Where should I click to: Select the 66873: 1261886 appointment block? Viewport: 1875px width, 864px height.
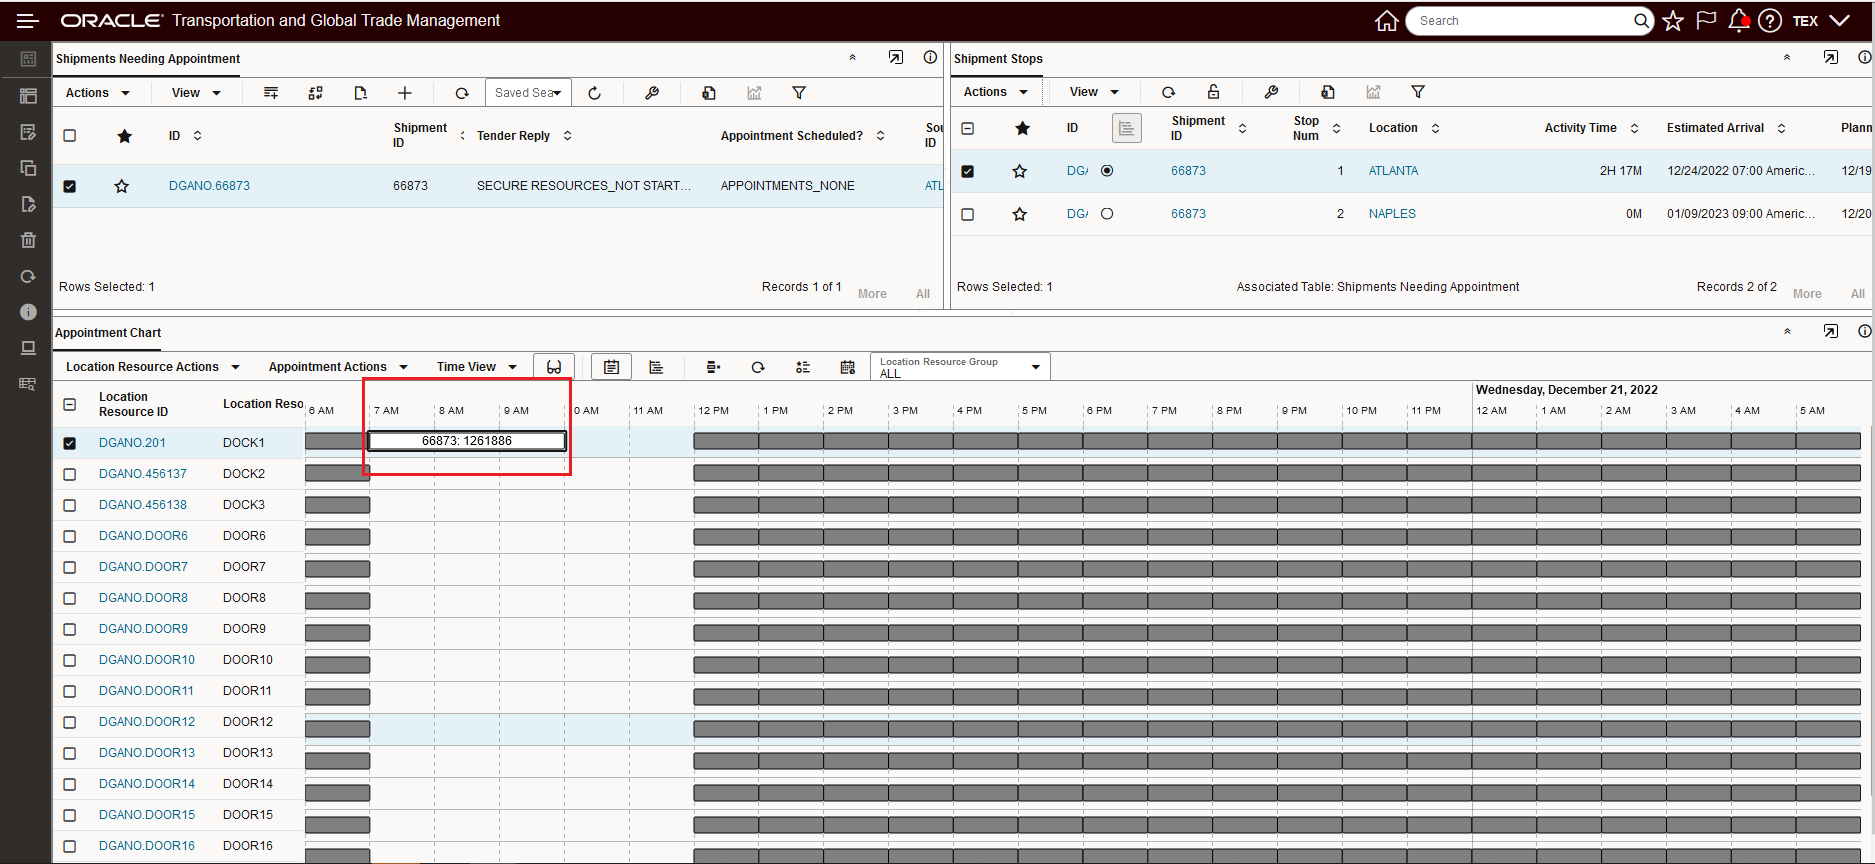pyautogui.click(x=467, y=441)
